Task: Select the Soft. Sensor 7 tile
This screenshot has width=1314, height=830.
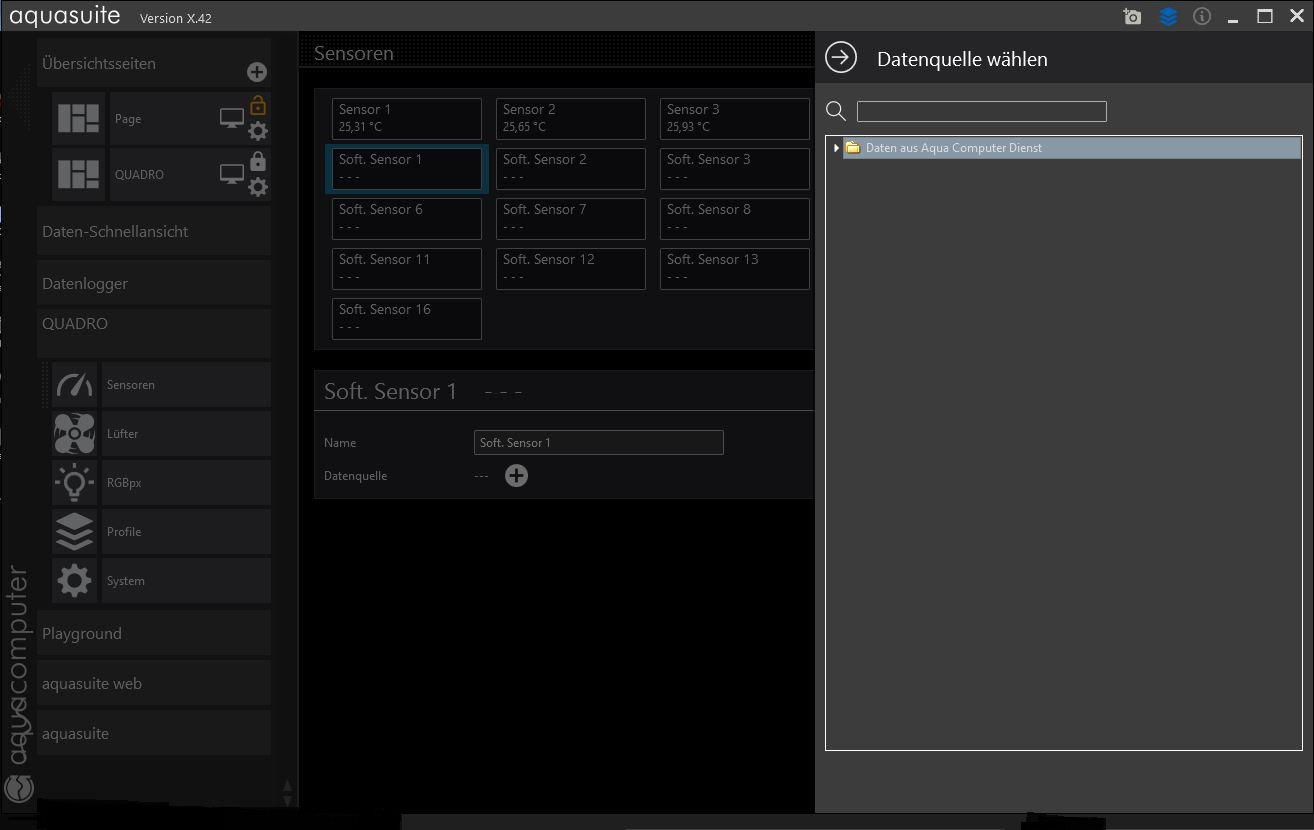Action: pos(570,218)
